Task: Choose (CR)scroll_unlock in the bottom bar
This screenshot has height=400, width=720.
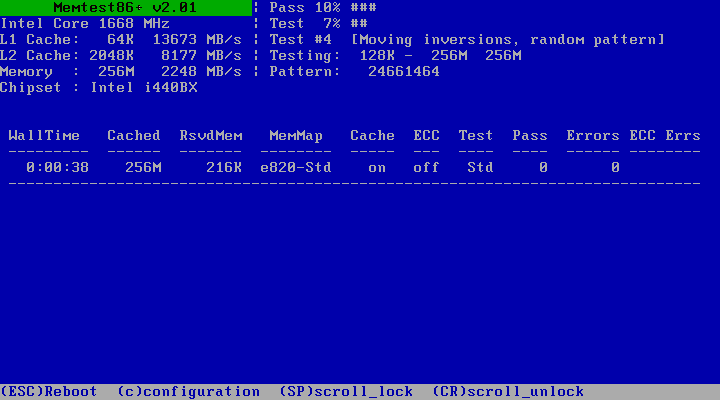Action: tap(508, 392)
